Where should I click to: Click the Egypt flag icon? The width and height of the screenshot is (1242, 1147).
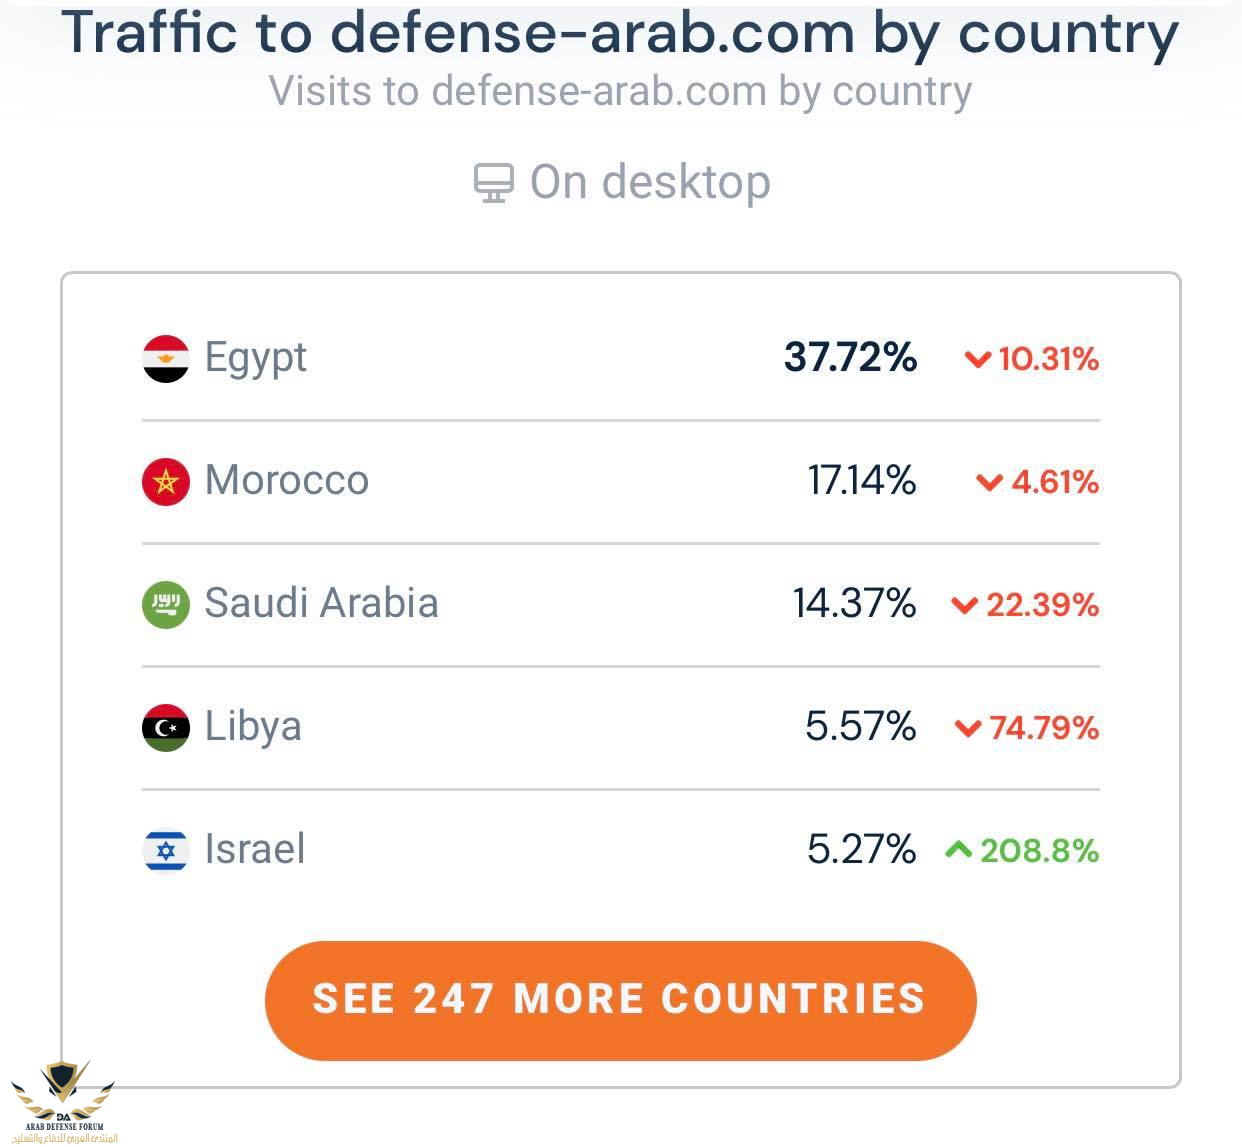[165, 359]
